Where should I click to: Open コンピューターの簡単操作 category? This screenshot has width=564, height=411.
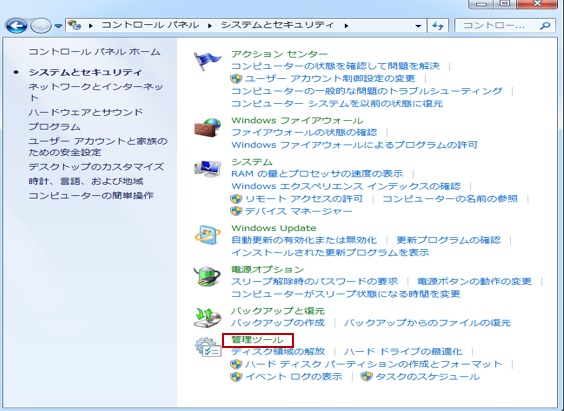pyautogui.click(x=91, y=196)
